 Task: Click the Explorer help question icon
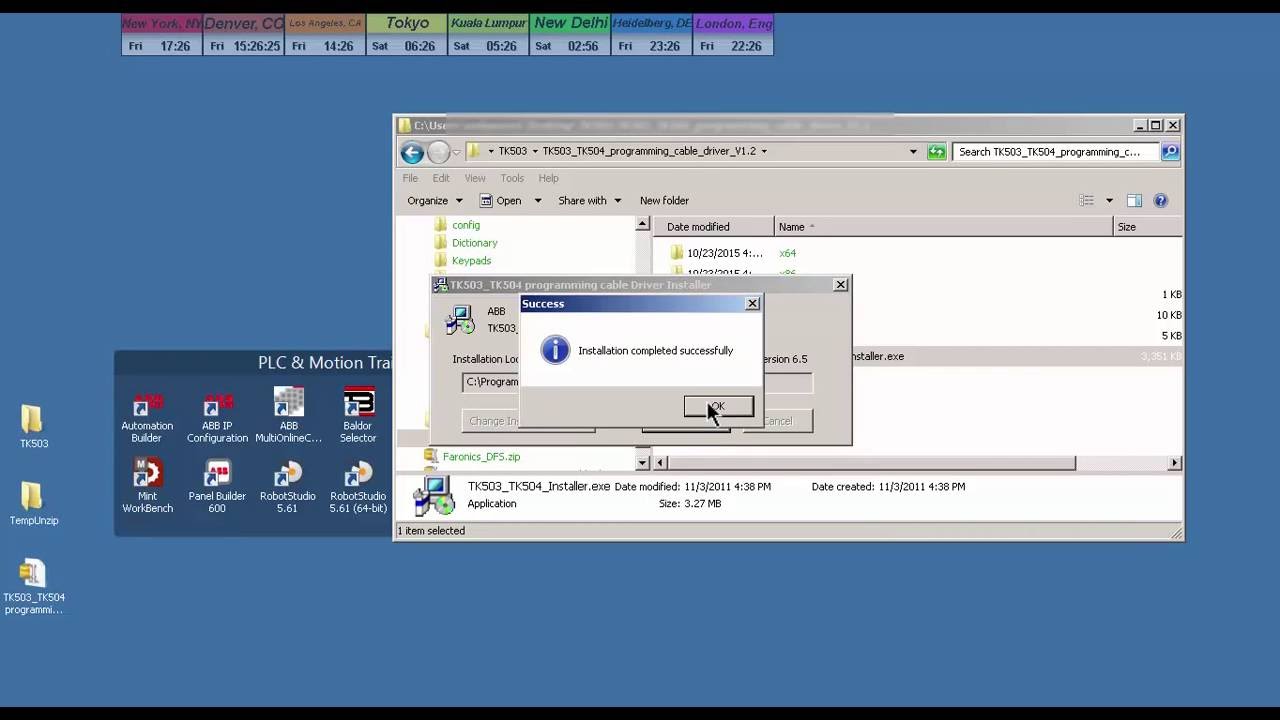[1161, 201]
